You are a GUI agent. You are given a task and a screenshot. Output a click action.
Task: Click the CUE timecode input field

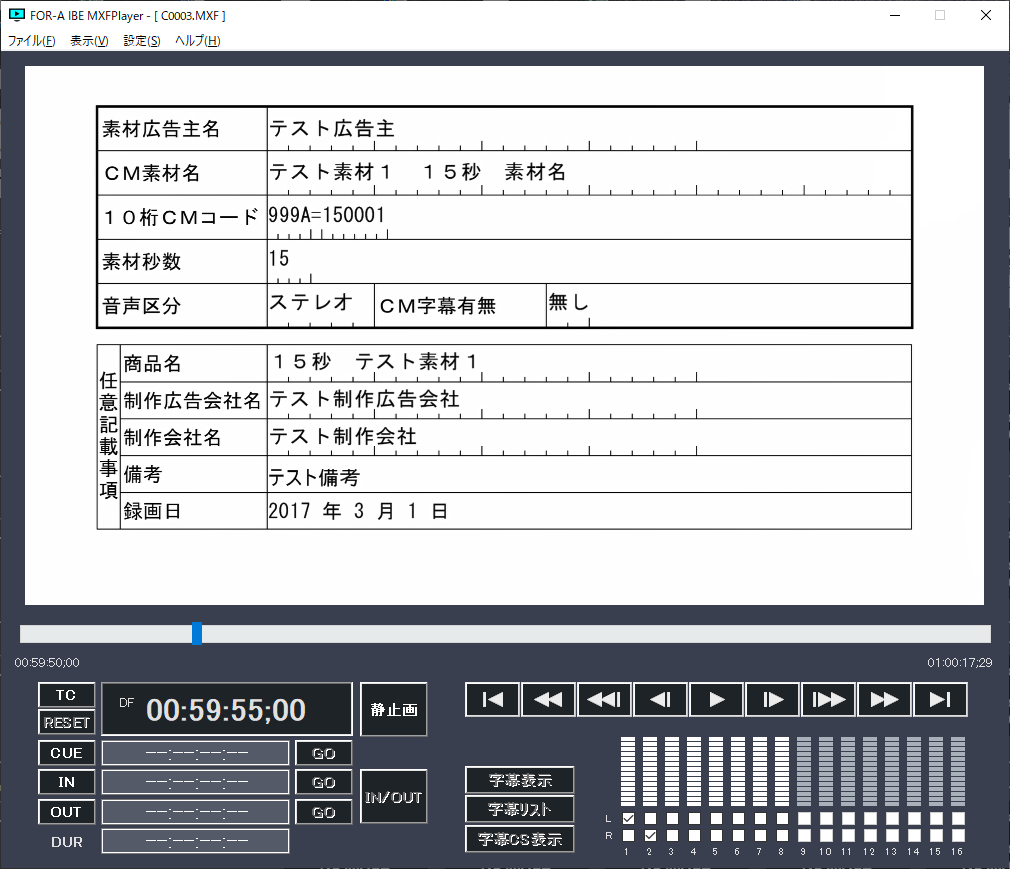[195, 753]
